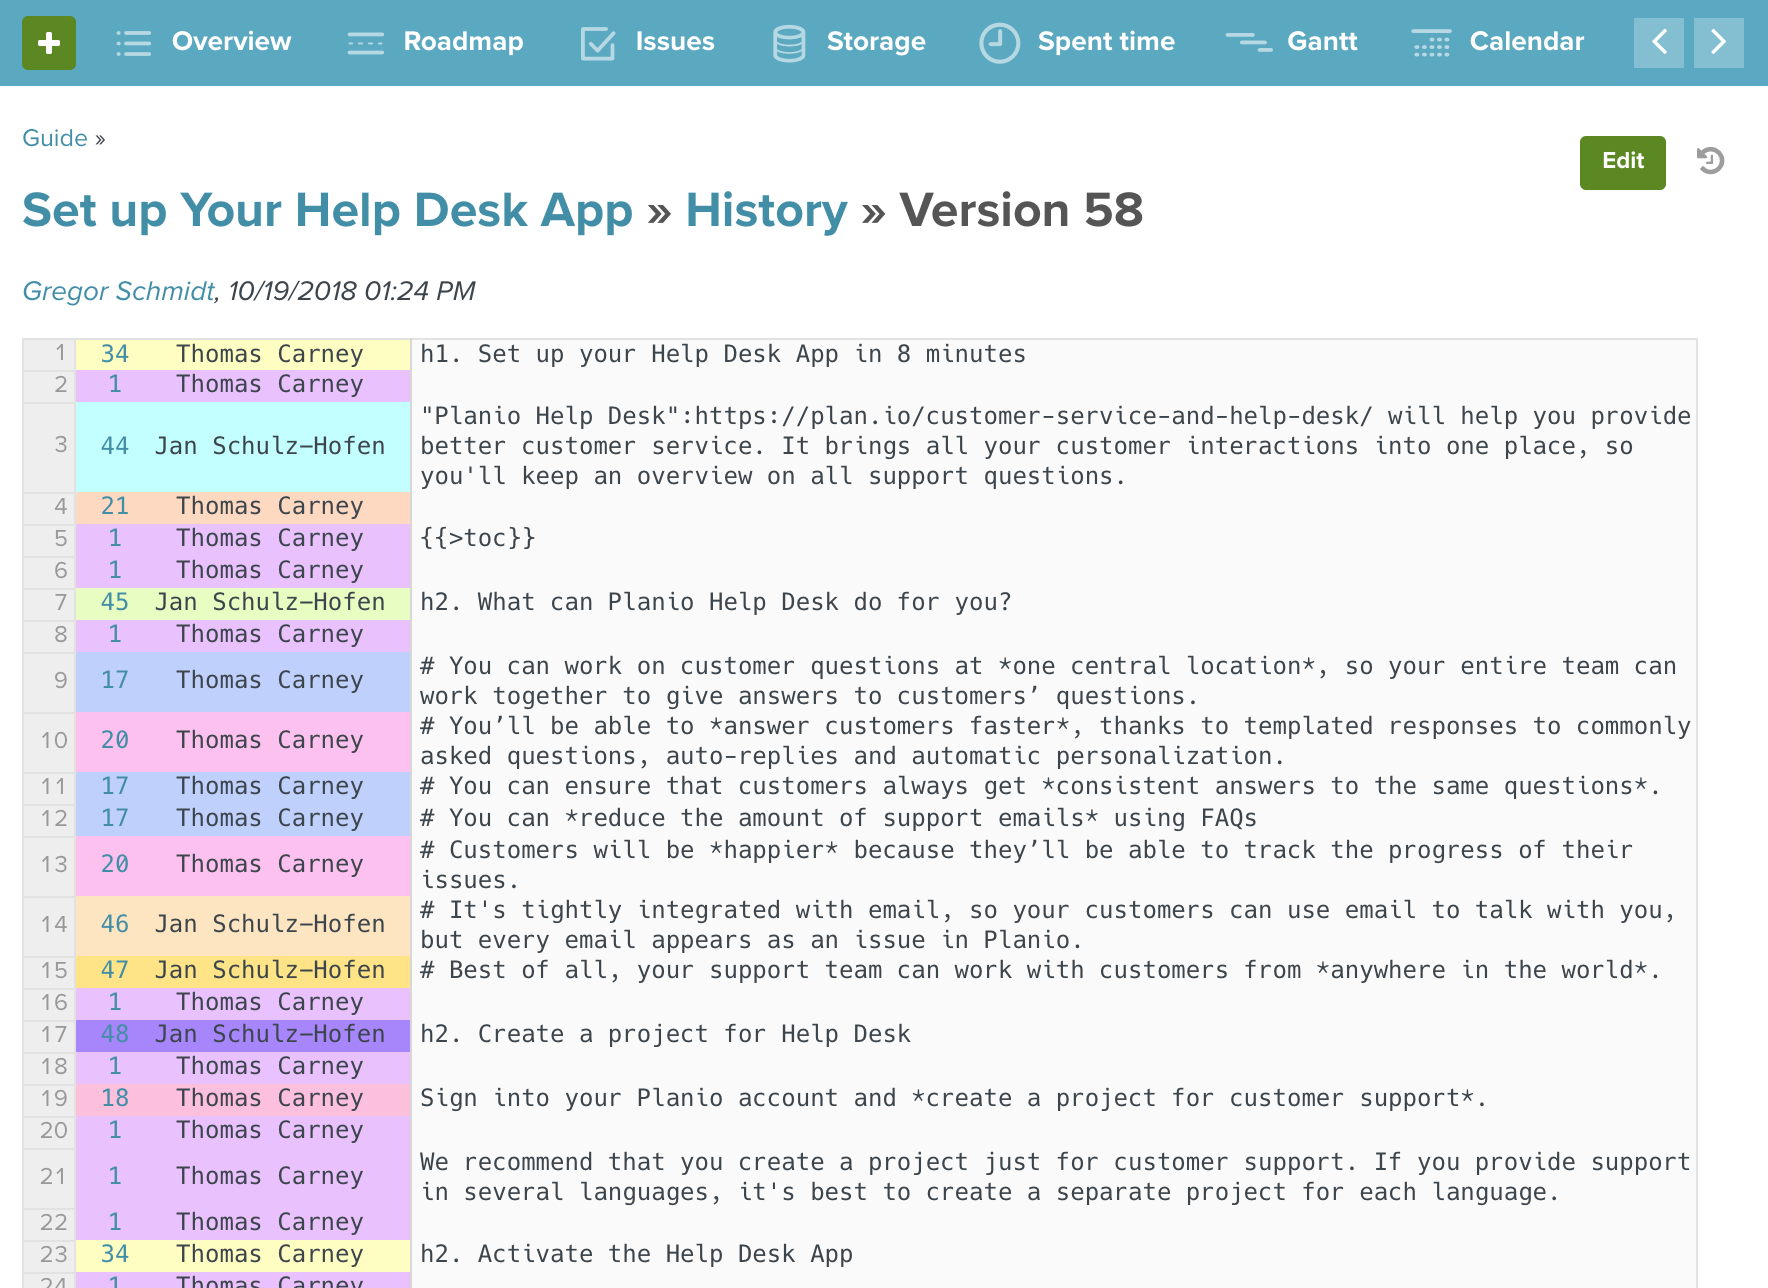Viewport: 1768px width, 1288px height.
Task: Open version 47 on line 15
Action: tap(115, 970)
